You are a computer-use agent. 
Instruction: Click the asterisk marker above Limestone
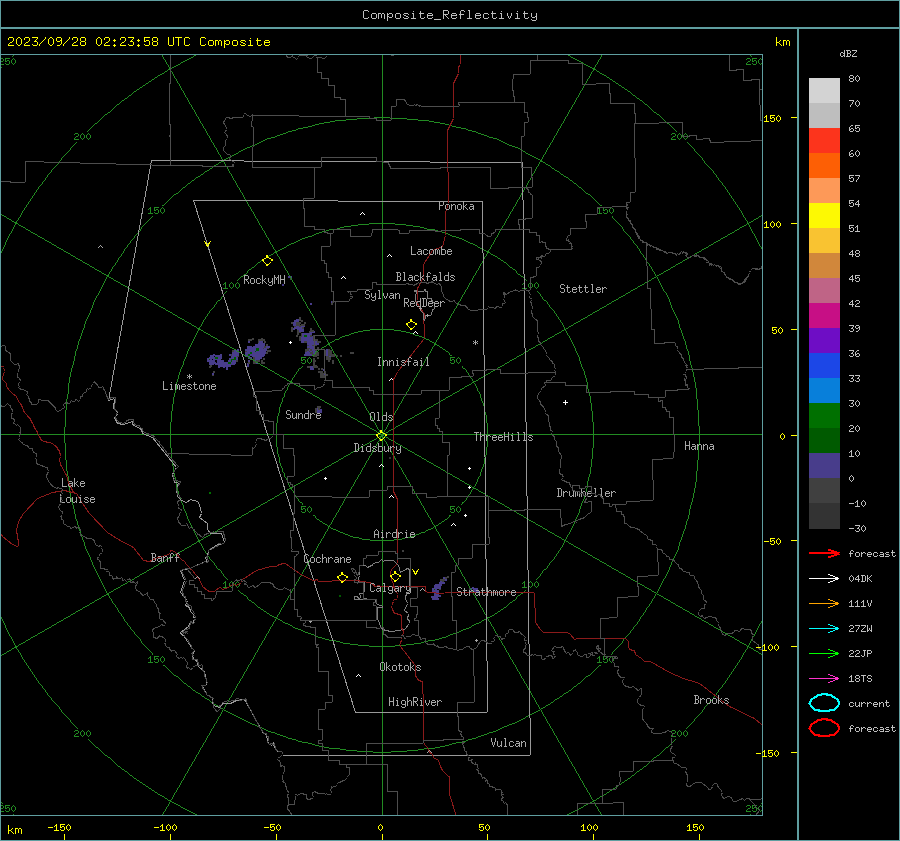pyautogui.click(x=189, y=377)
